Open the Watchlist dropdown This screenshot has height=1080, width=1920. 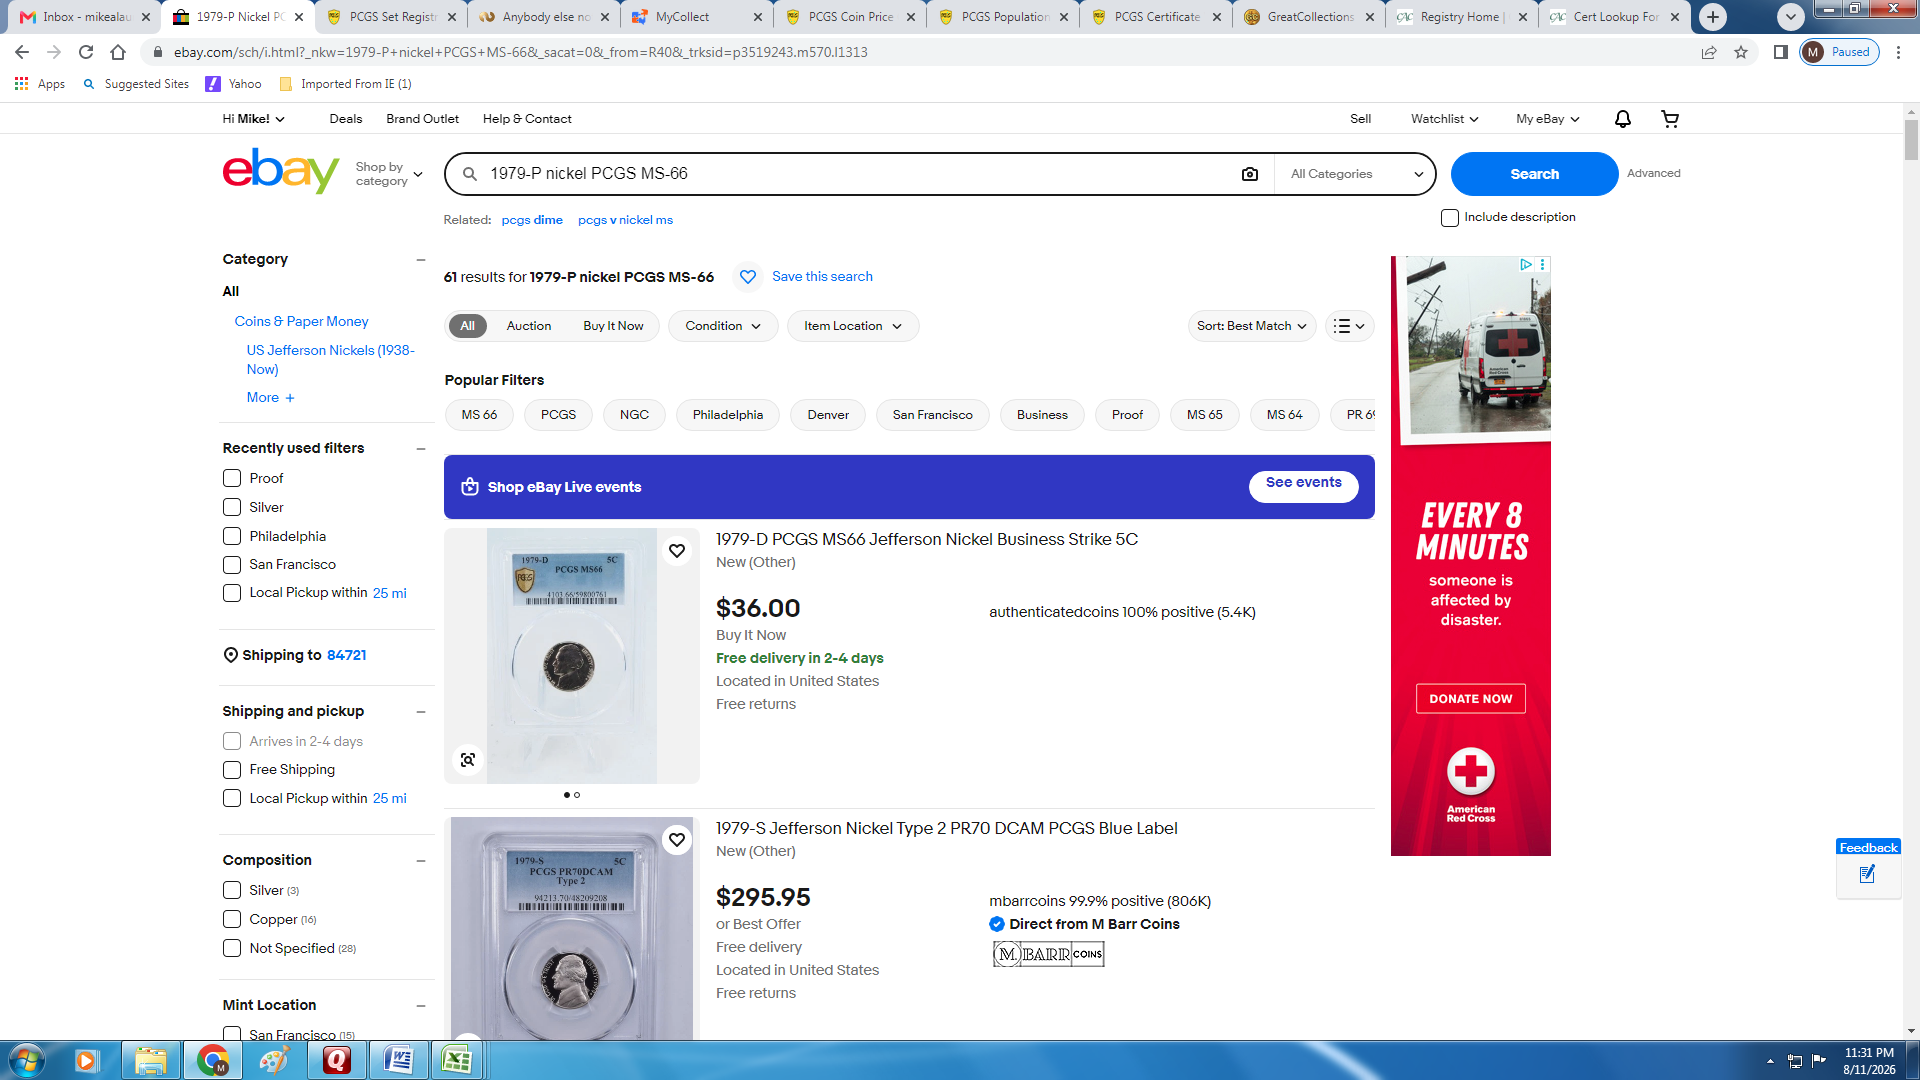click(1444, 119)
